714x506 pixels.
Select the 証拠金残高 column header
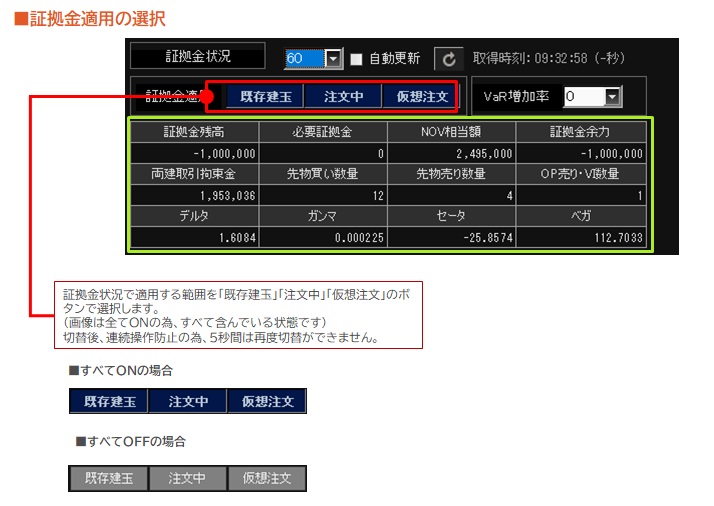coord(194,132)
